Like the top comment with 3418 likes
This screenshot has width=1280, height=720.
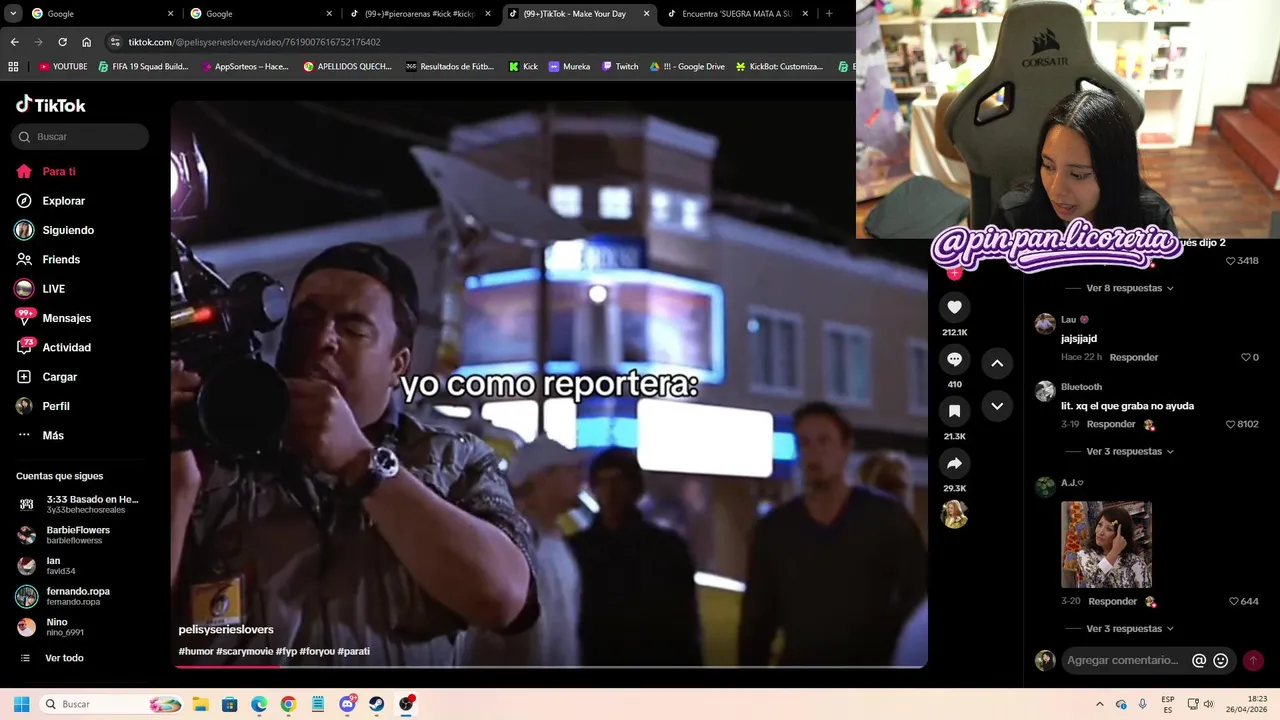(1231, 260)
